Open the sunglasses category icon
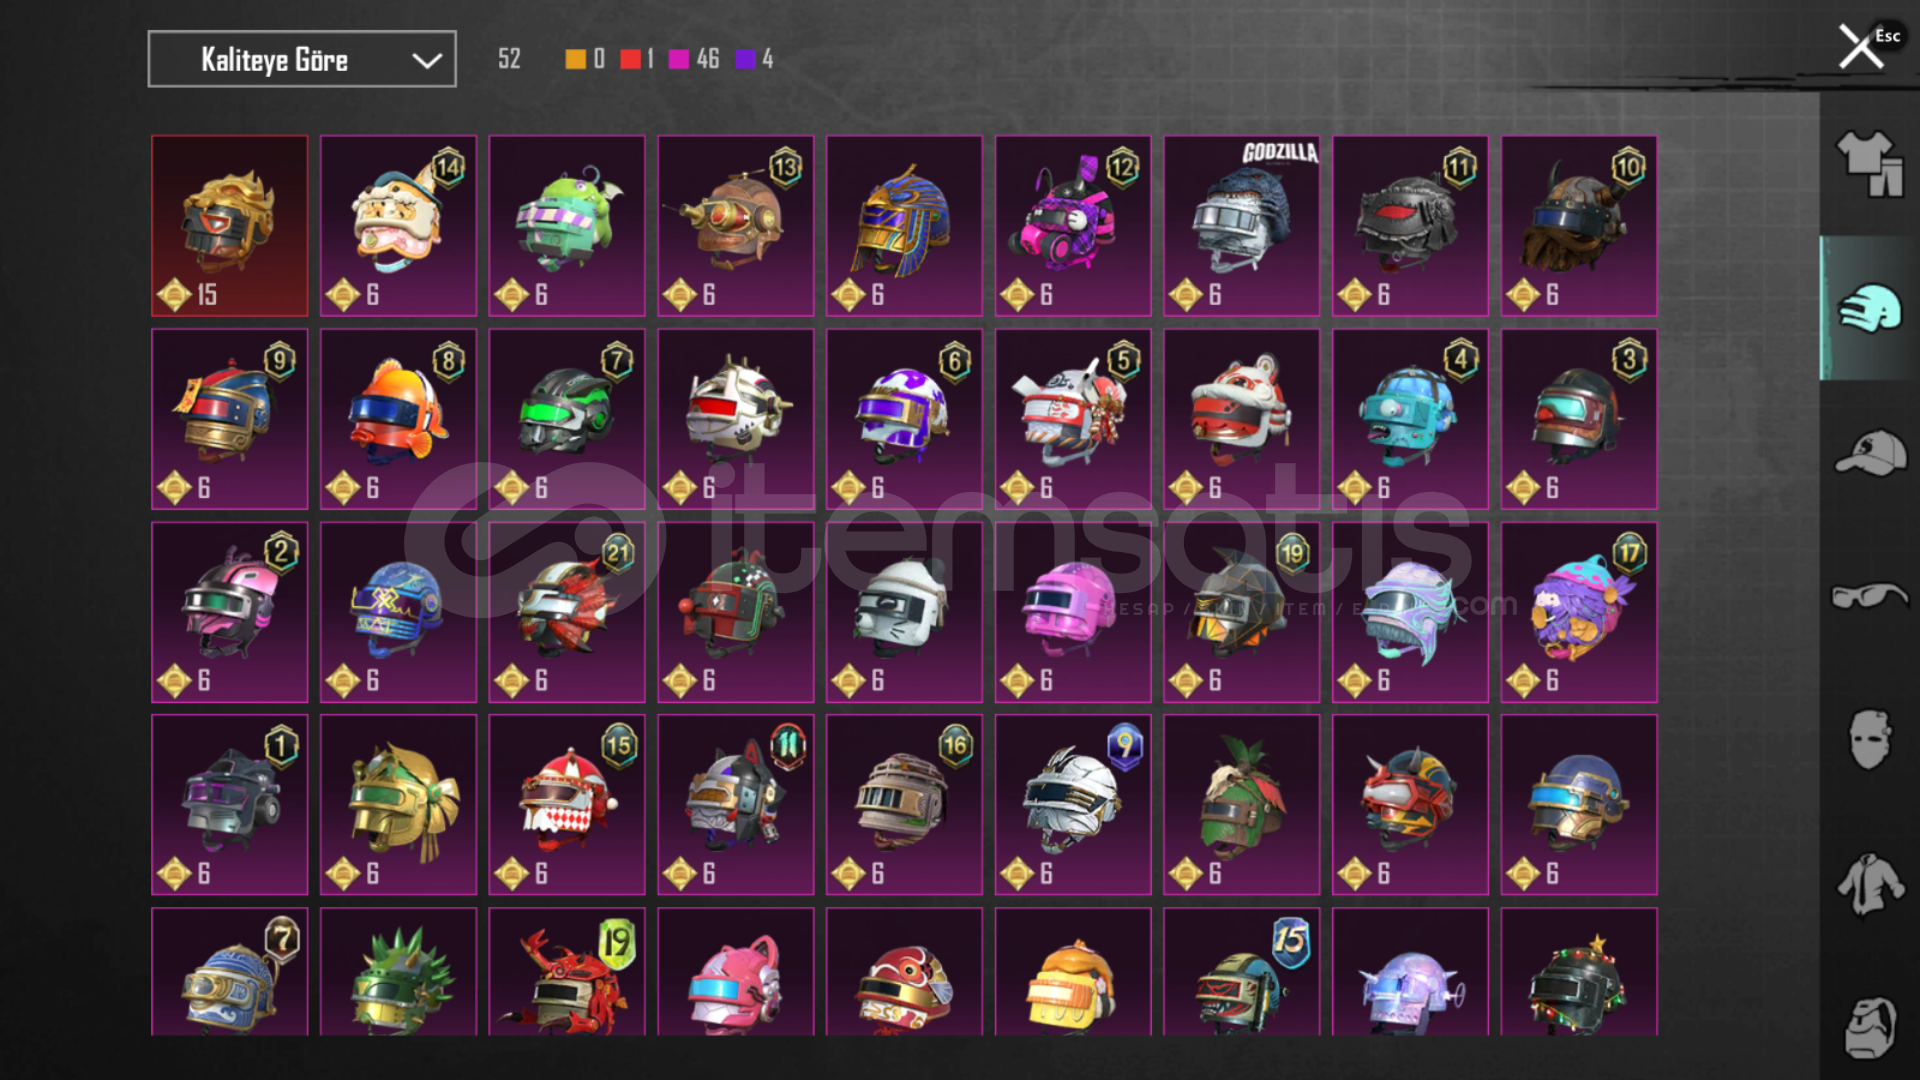 click(1869, 596)
